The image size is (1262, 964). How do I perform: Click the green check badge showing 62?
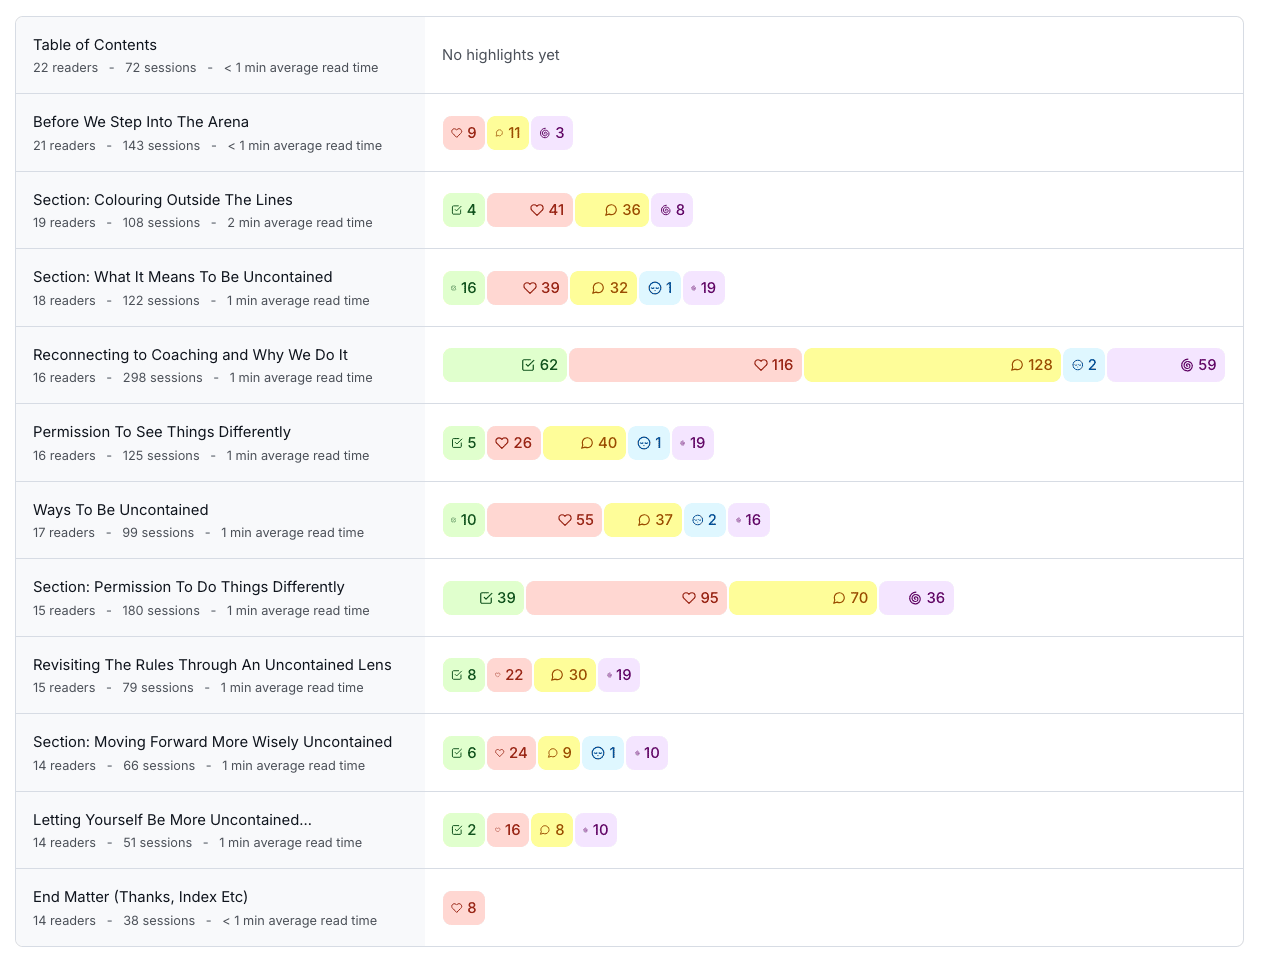coord(505,365)
